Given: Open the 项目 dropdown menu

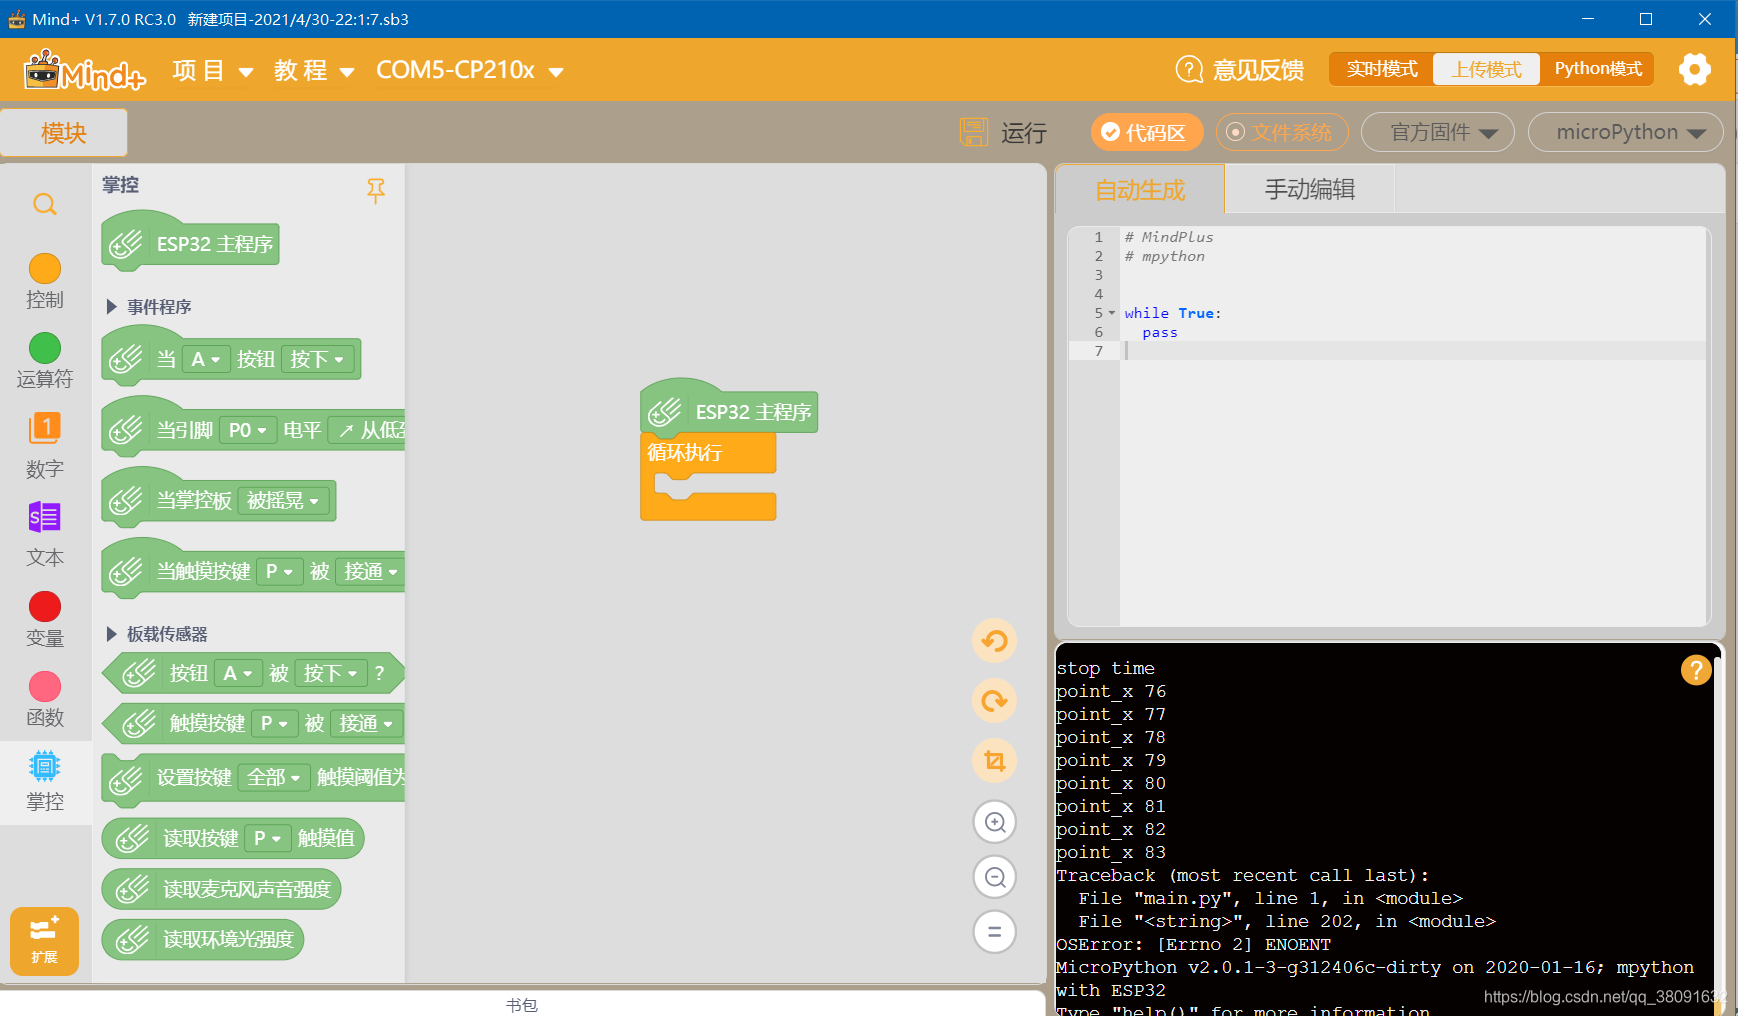Looking at the screenshot, I should pyautogui.click(x=212, y=70).
